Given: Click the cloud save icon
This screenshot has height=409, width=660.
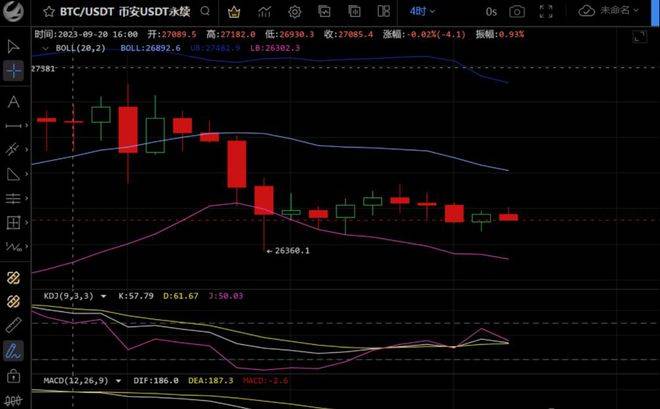Looking at the screenshot, I should point(586,11).
